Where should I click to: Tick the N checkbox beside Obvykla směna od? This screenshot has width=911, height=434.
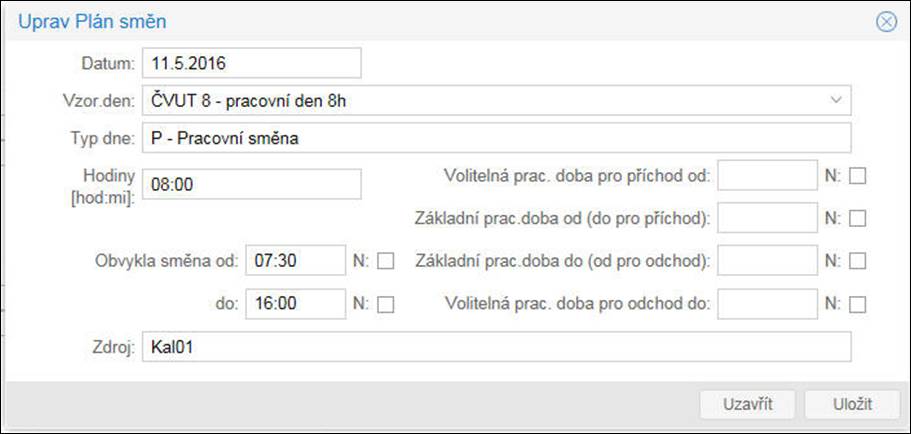click(x=386, y=261)
